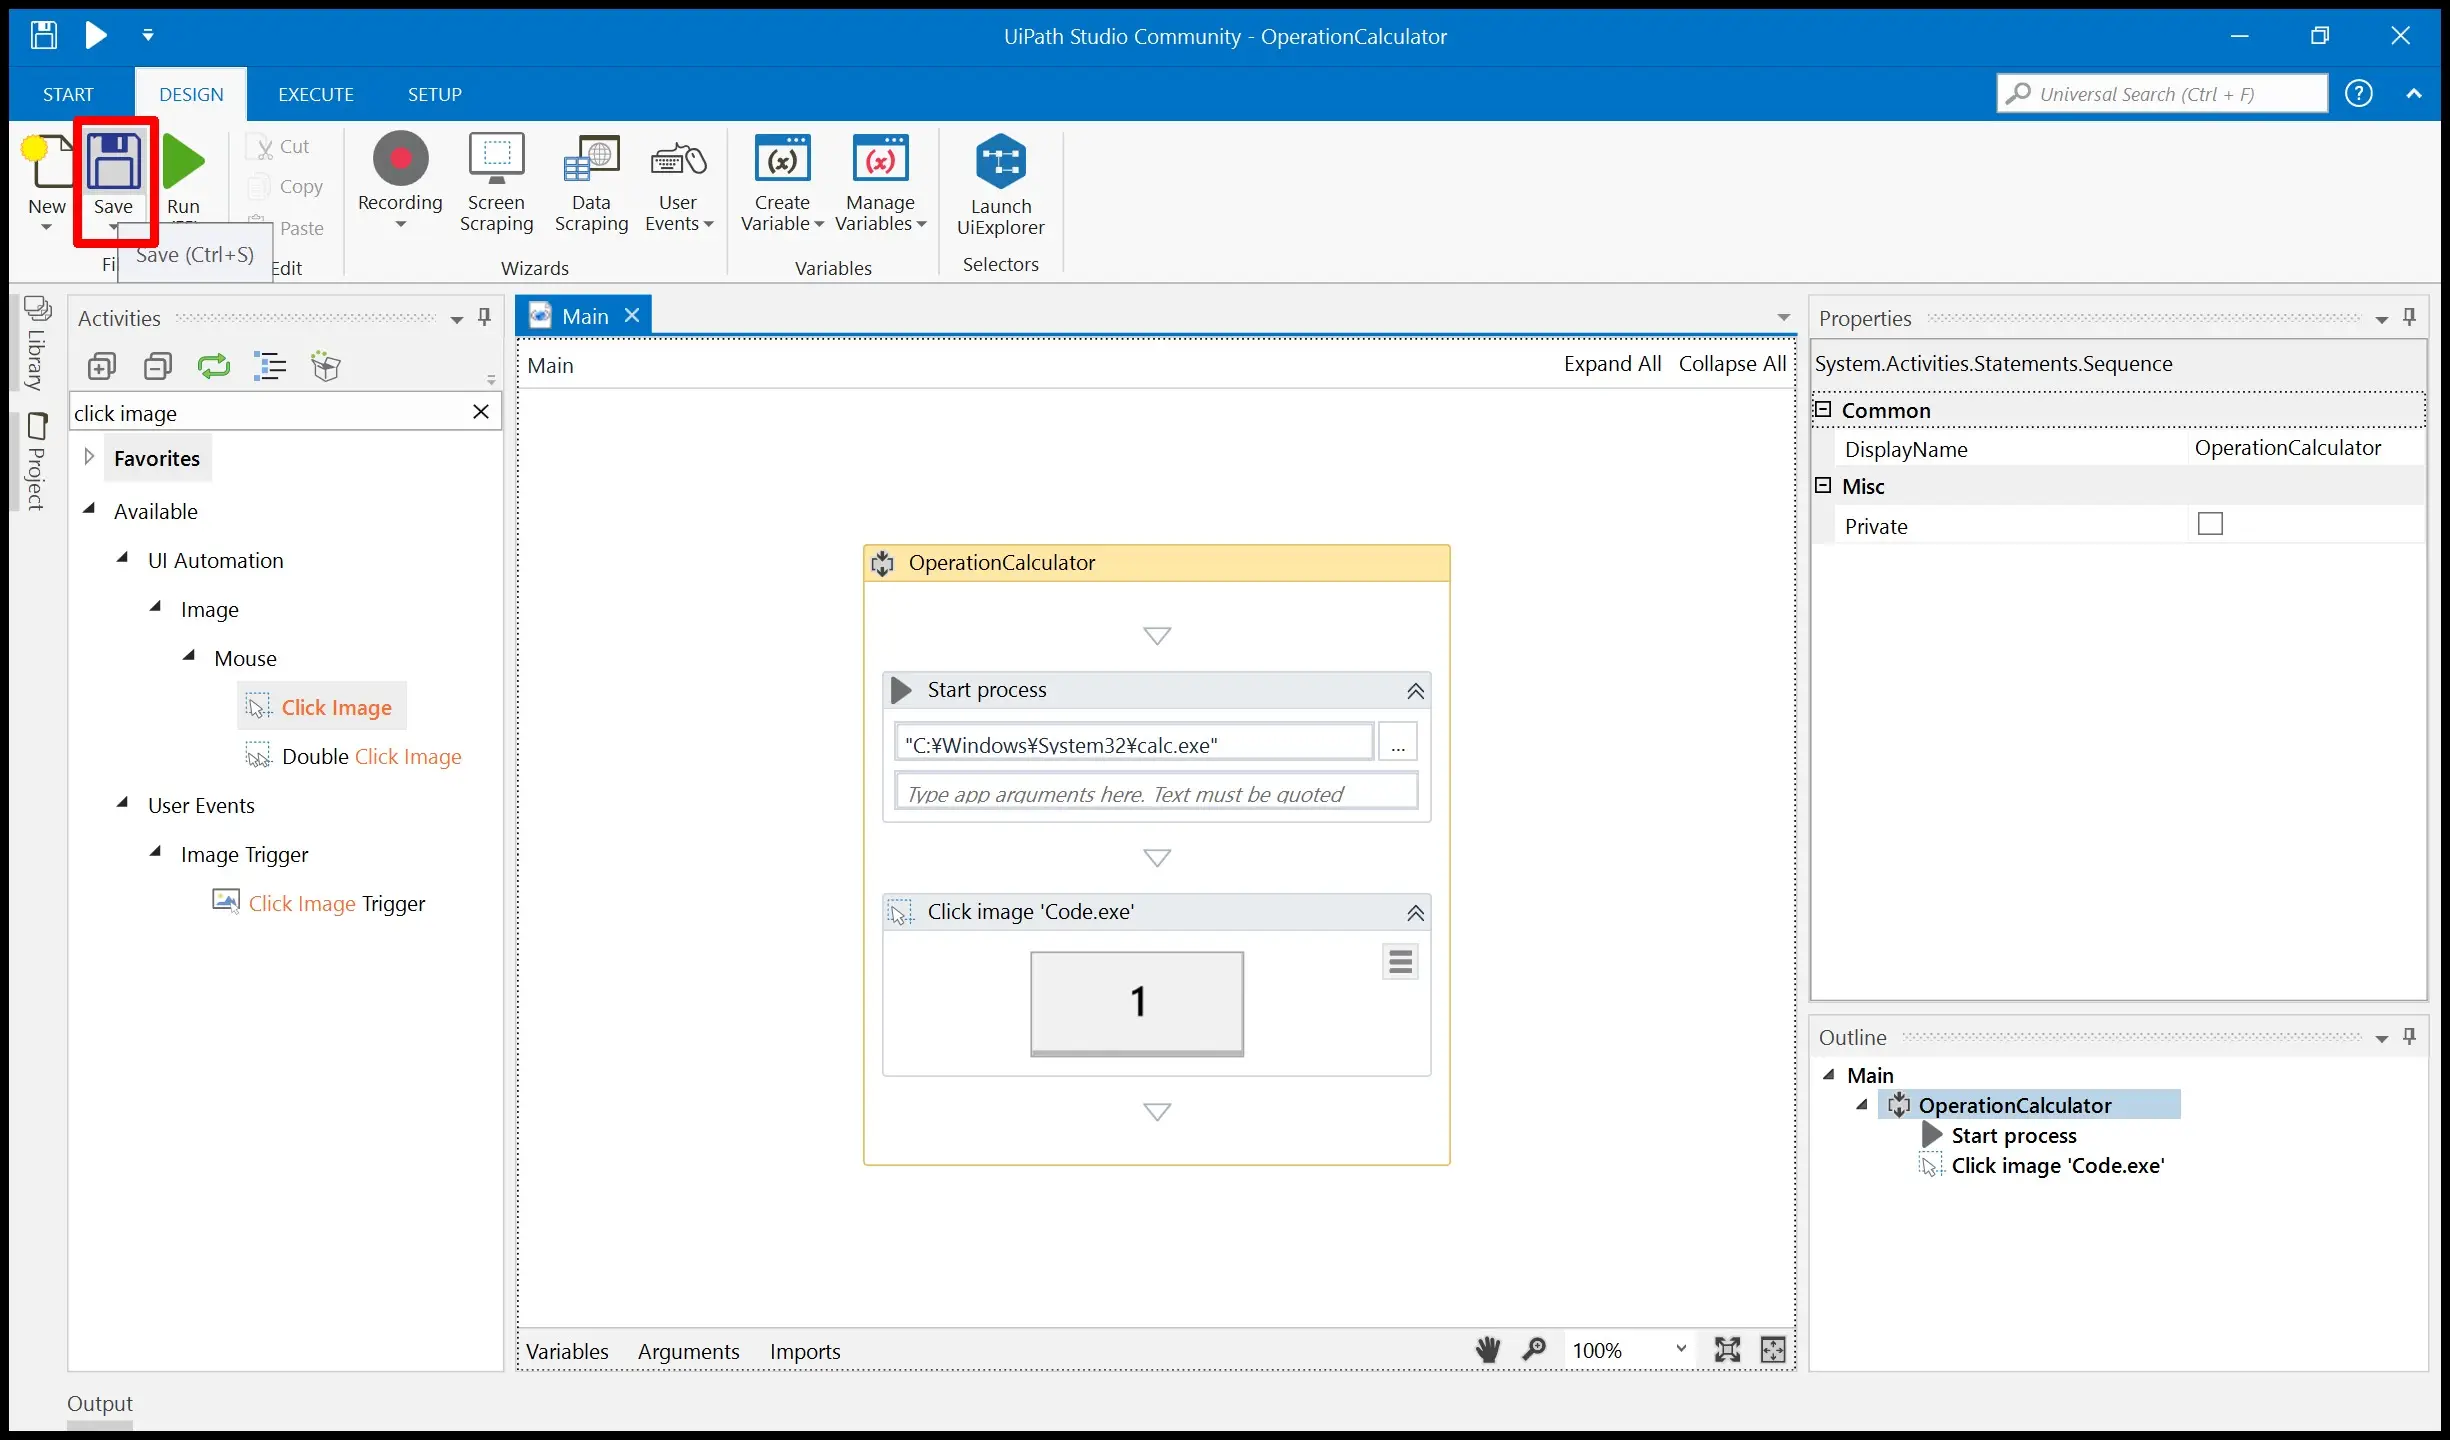Open the help question mark icon
The width and height of the screenshot is (2450, 1440).
[2359, 93]
